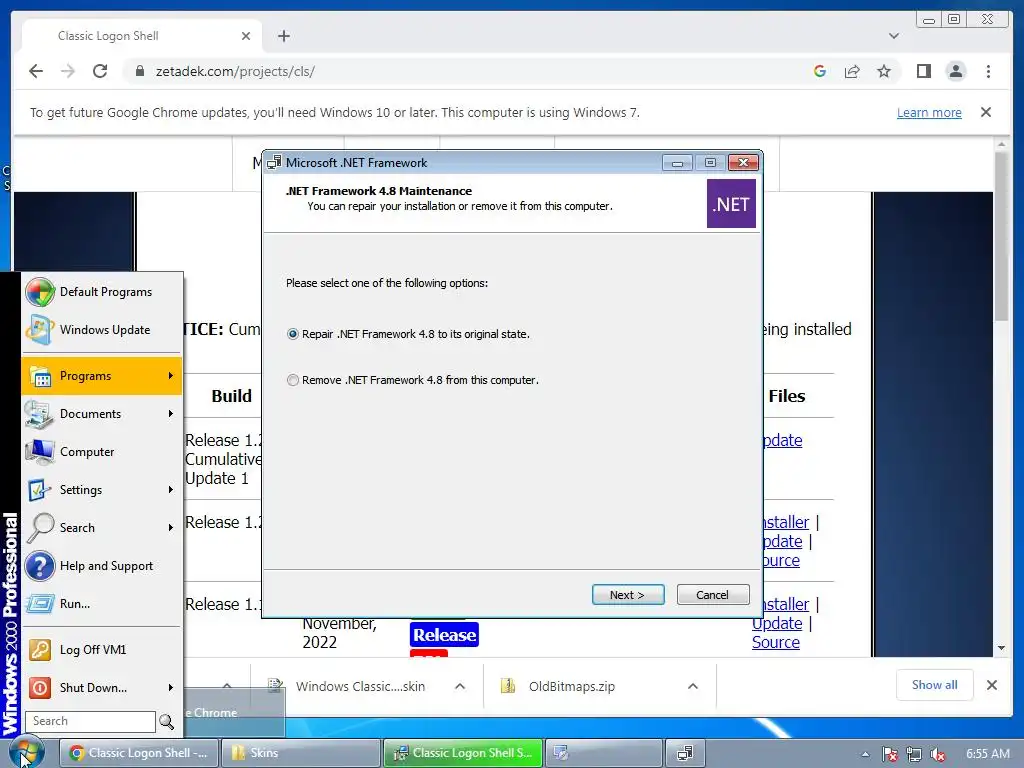This screenshot has height=768, width=1024.
Task: Expand Documents submenu in Start menu
Action: [102, 413]
